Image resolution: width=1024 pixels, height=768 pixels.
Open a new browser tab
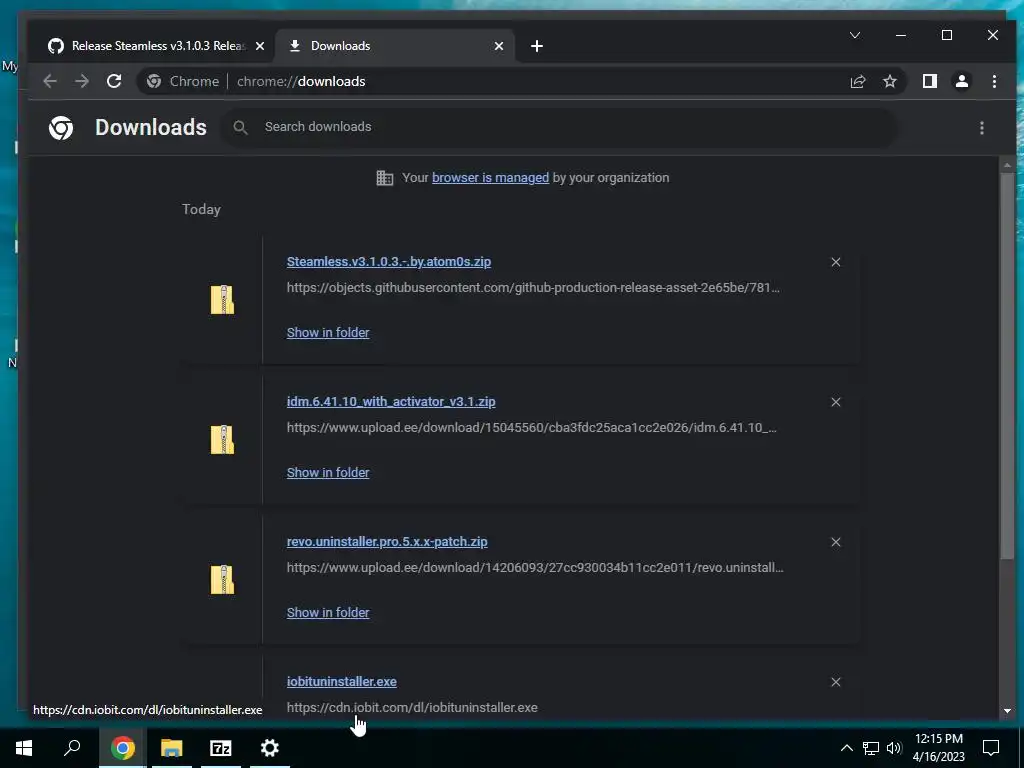(x=537, y=46)
